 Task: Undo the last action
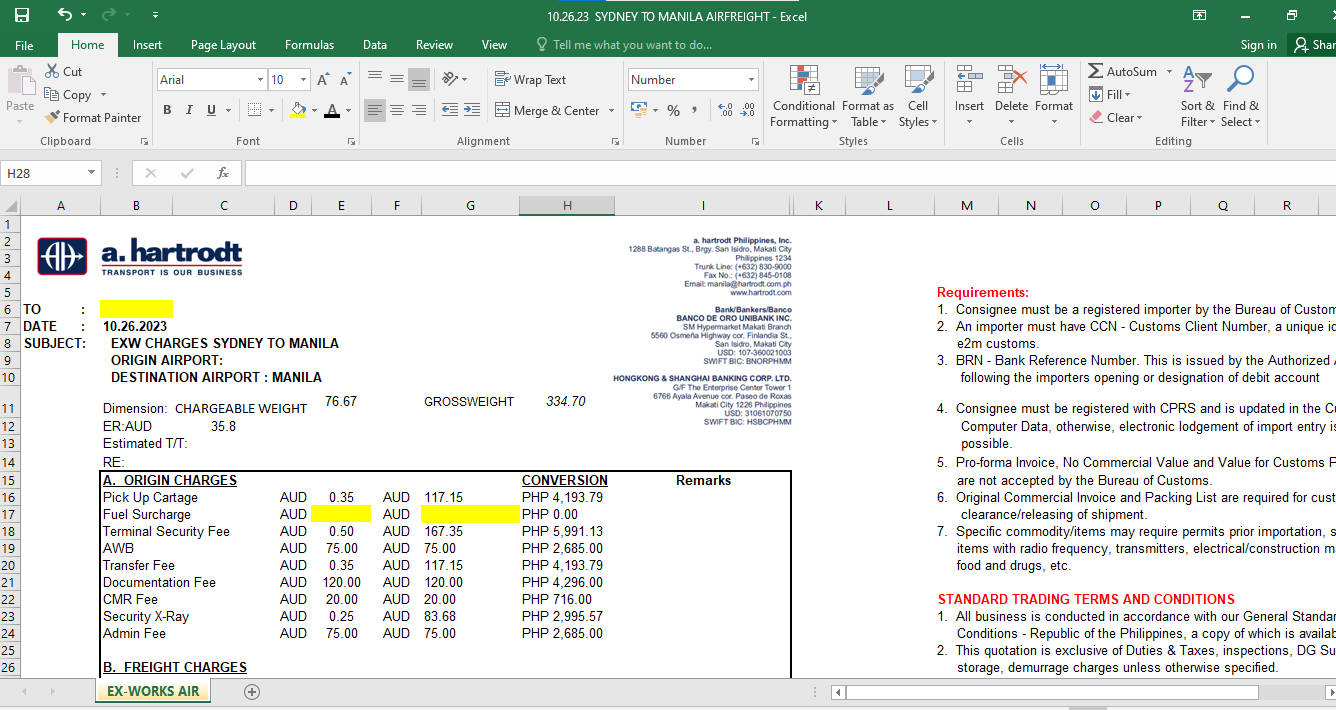tap(65, 15)
